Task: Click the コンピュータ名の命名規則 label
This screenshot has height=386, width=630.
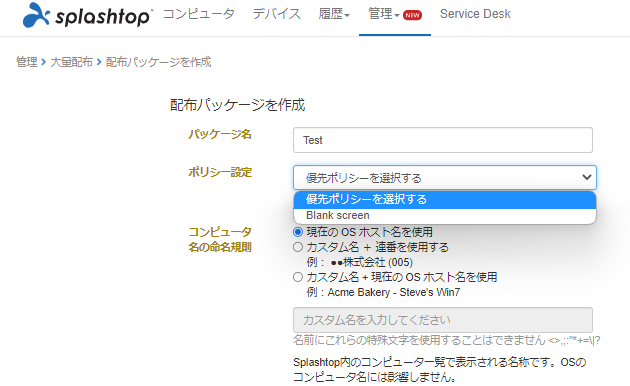Action: [220, 239]
